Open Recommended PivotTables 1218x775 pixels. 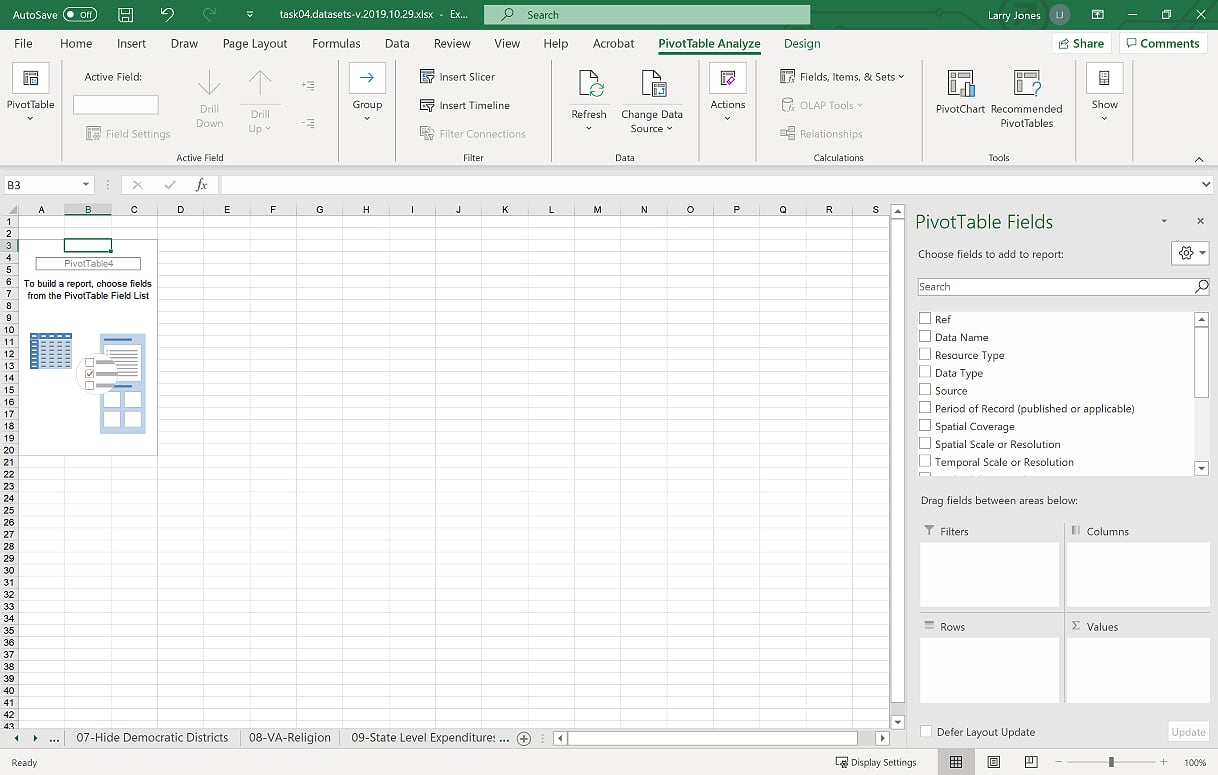pyautogui.click(x=1026, y=85)
